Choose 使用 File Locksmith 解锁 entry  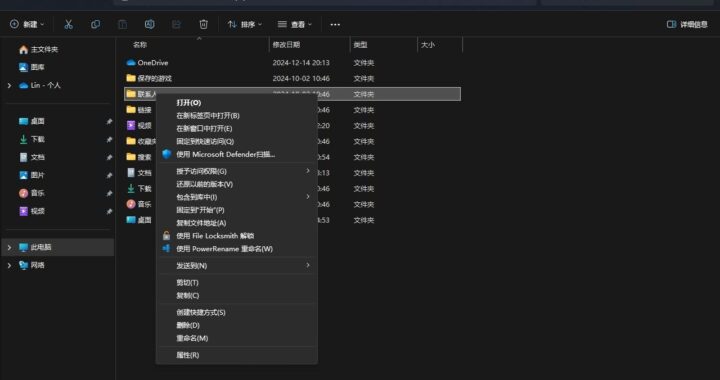[236, 236]
